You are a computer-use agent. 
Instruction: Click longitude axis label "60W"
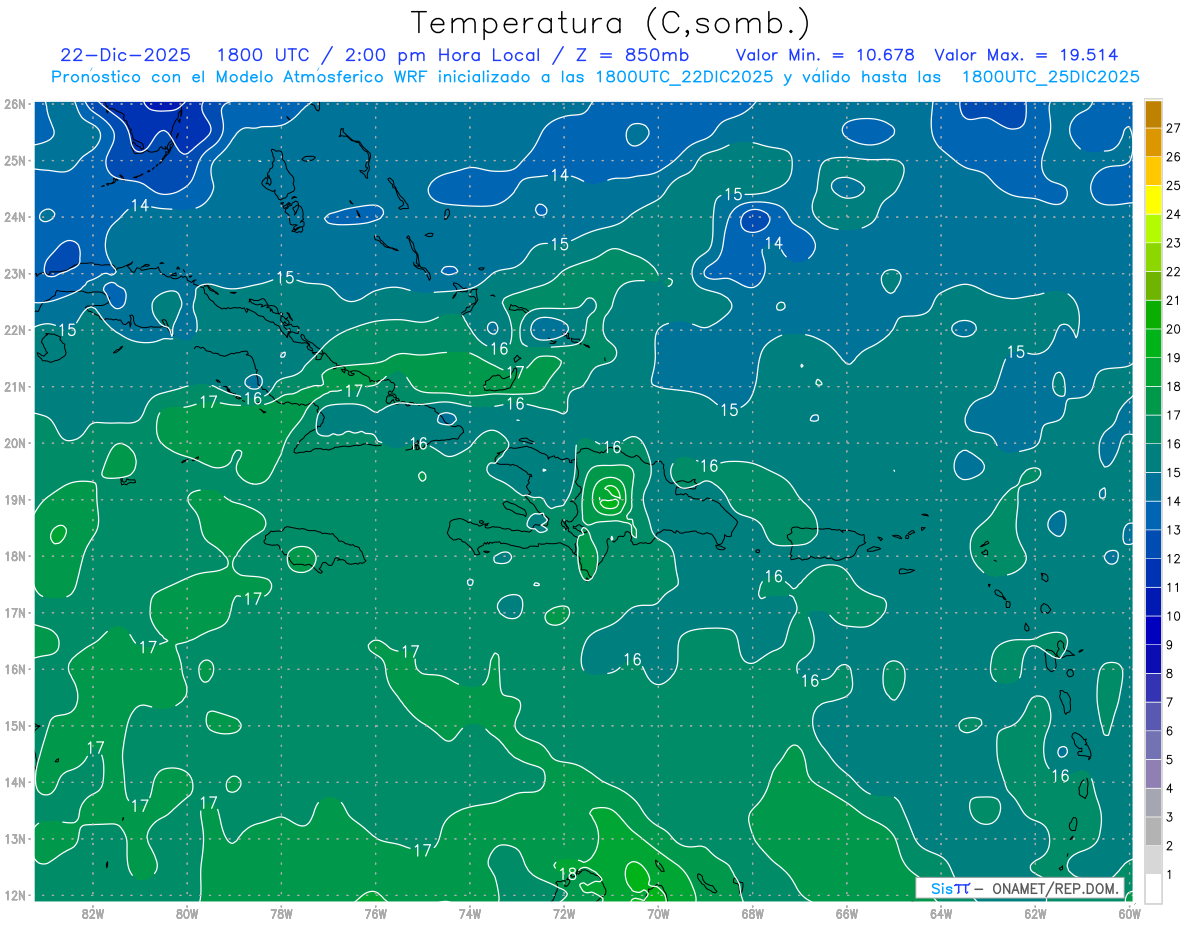[x=1129, y=913]
